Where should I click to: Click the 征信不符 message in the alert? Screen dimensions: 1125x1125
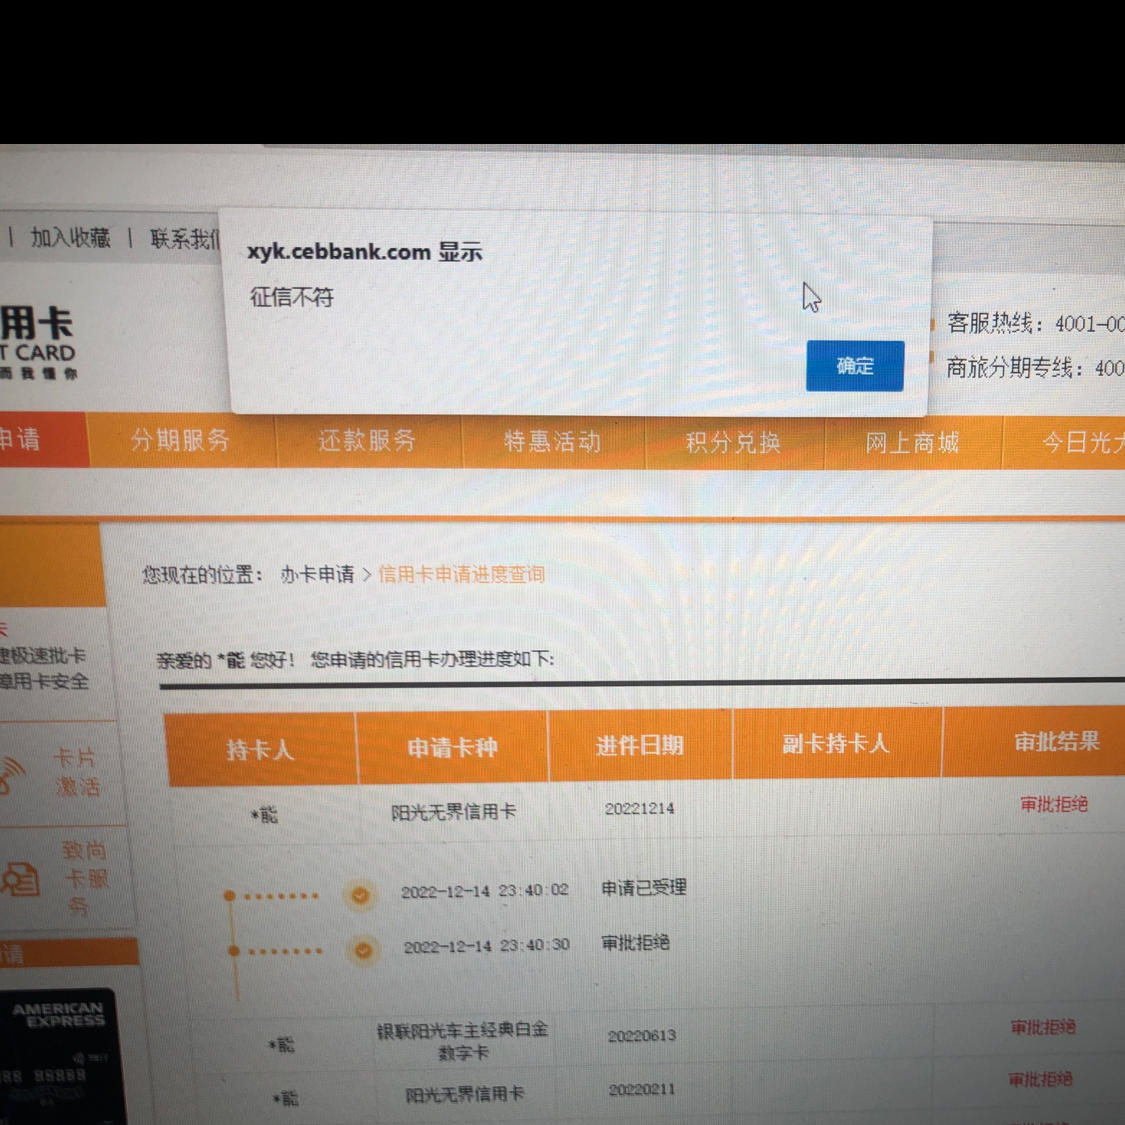[292, 296]
